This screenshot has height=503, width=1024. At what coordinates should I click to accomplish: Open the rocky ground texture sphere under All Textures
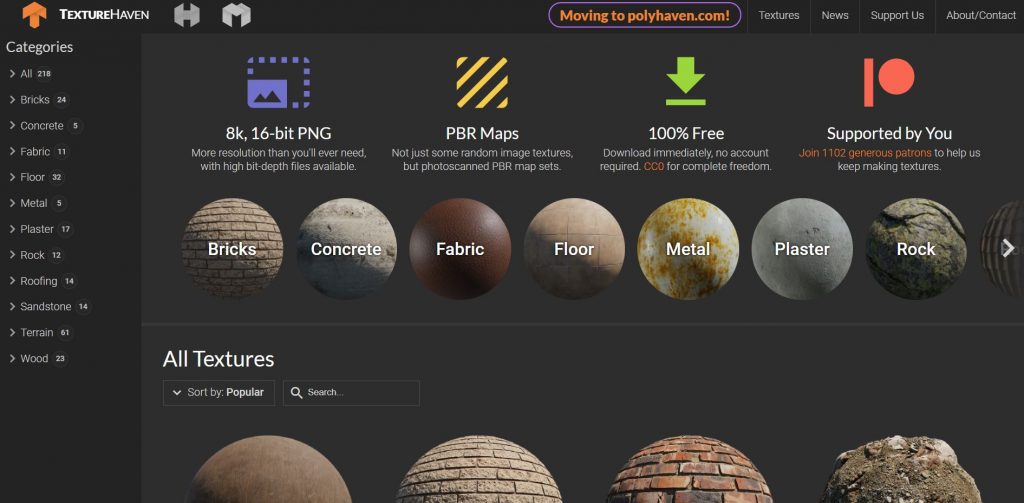click(x=901, y=470)
